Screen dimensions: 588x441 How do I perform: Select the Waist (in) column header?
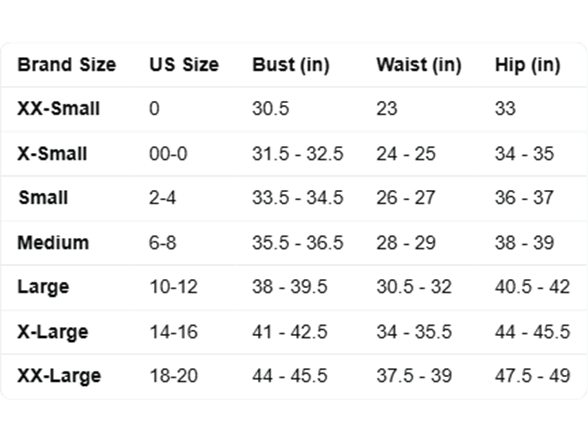(x=419, y=65)
